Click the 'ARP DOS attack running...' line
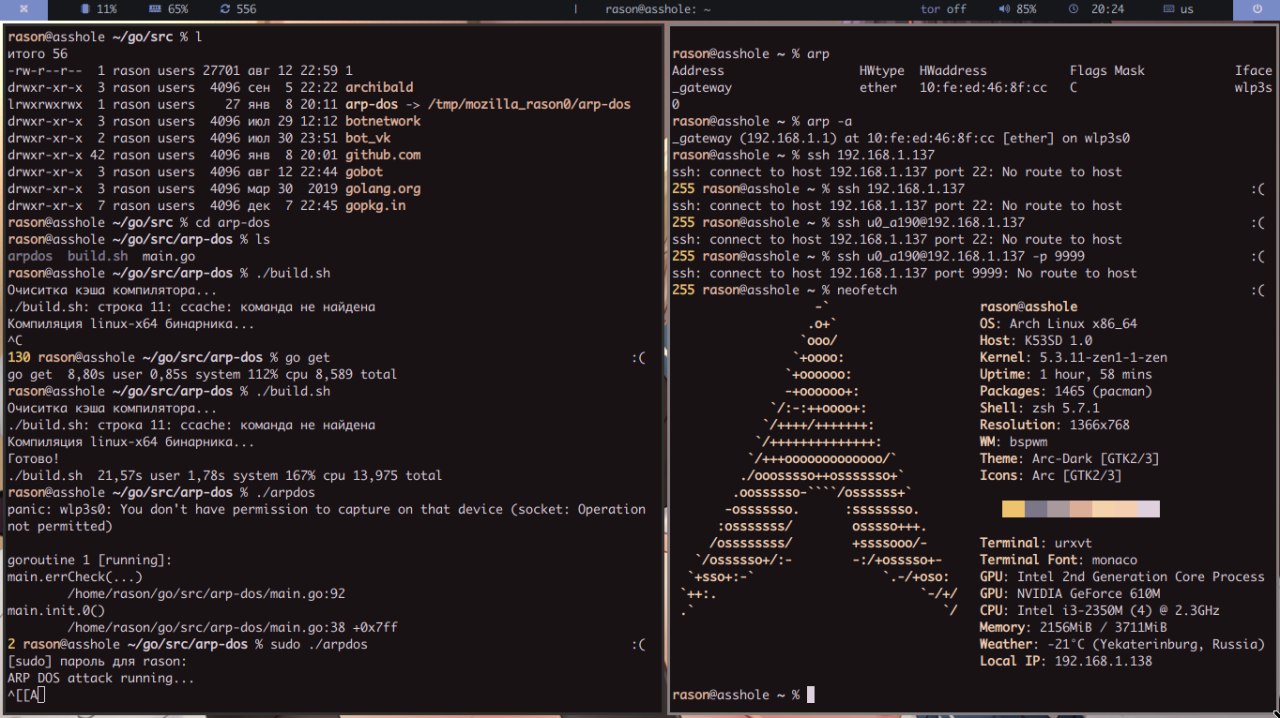This screenshot has height=718, width=1280. (101, 678)
